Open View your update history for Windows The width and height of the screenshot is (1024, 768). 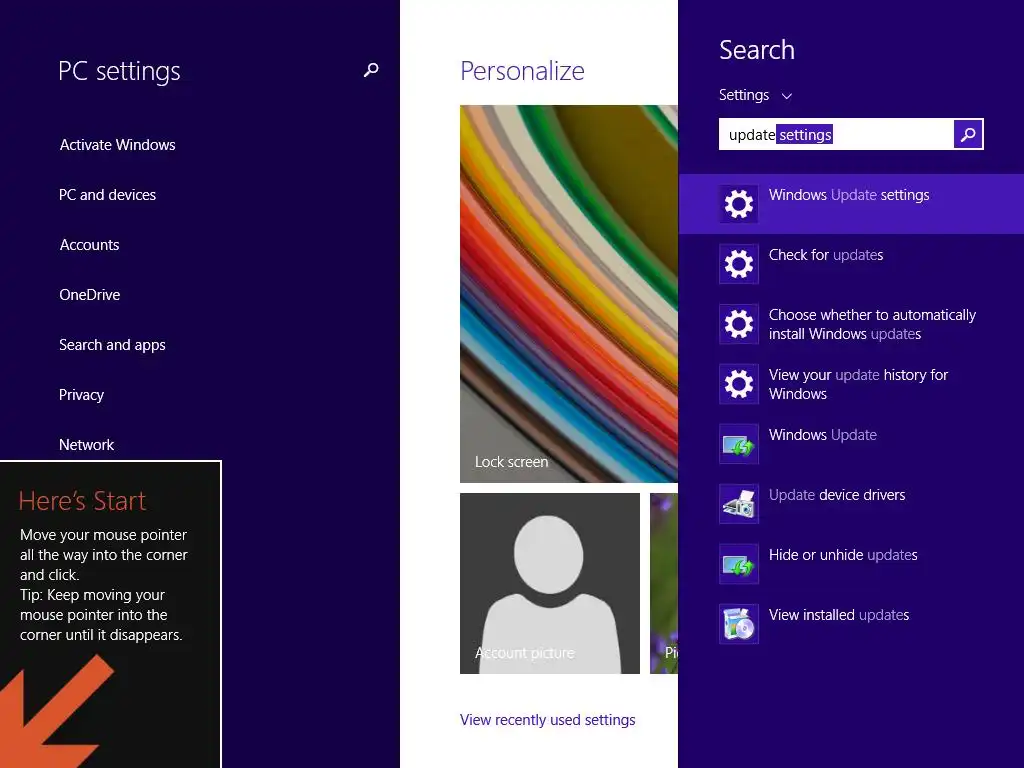[x=851, y=384]
